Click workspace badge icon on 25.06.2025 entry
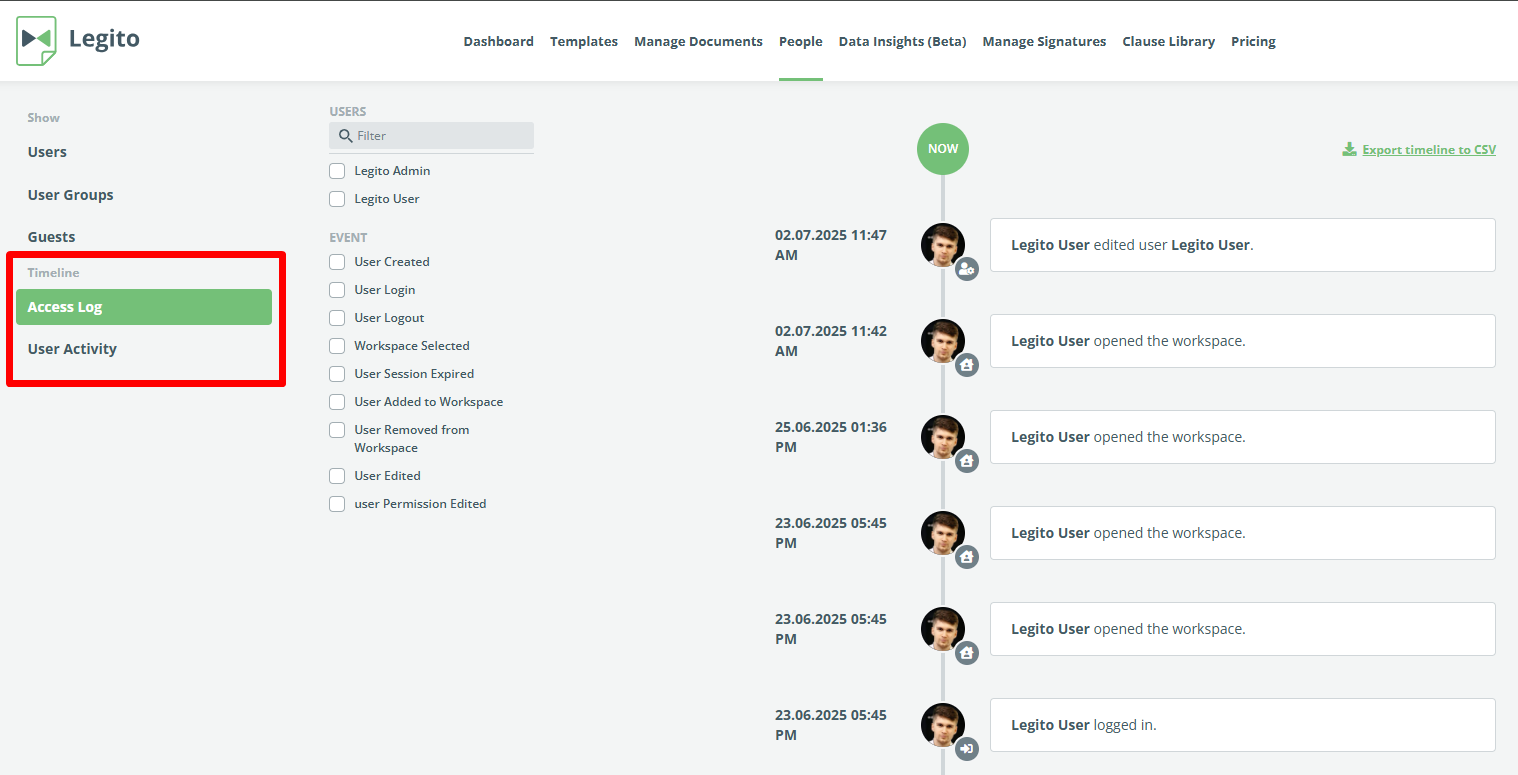The height and width of the screenshot is (775, 1518). pyautogui.click(x=966, y=460)
